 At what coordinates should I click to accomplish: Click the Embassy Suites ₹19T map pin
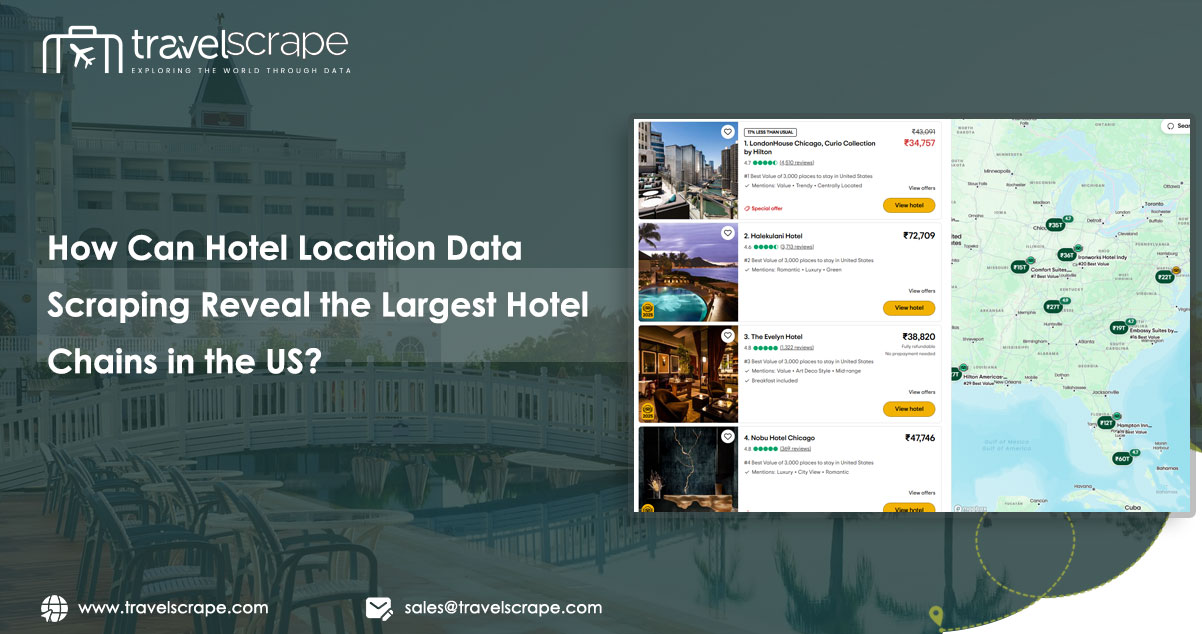coord(1117,329)
